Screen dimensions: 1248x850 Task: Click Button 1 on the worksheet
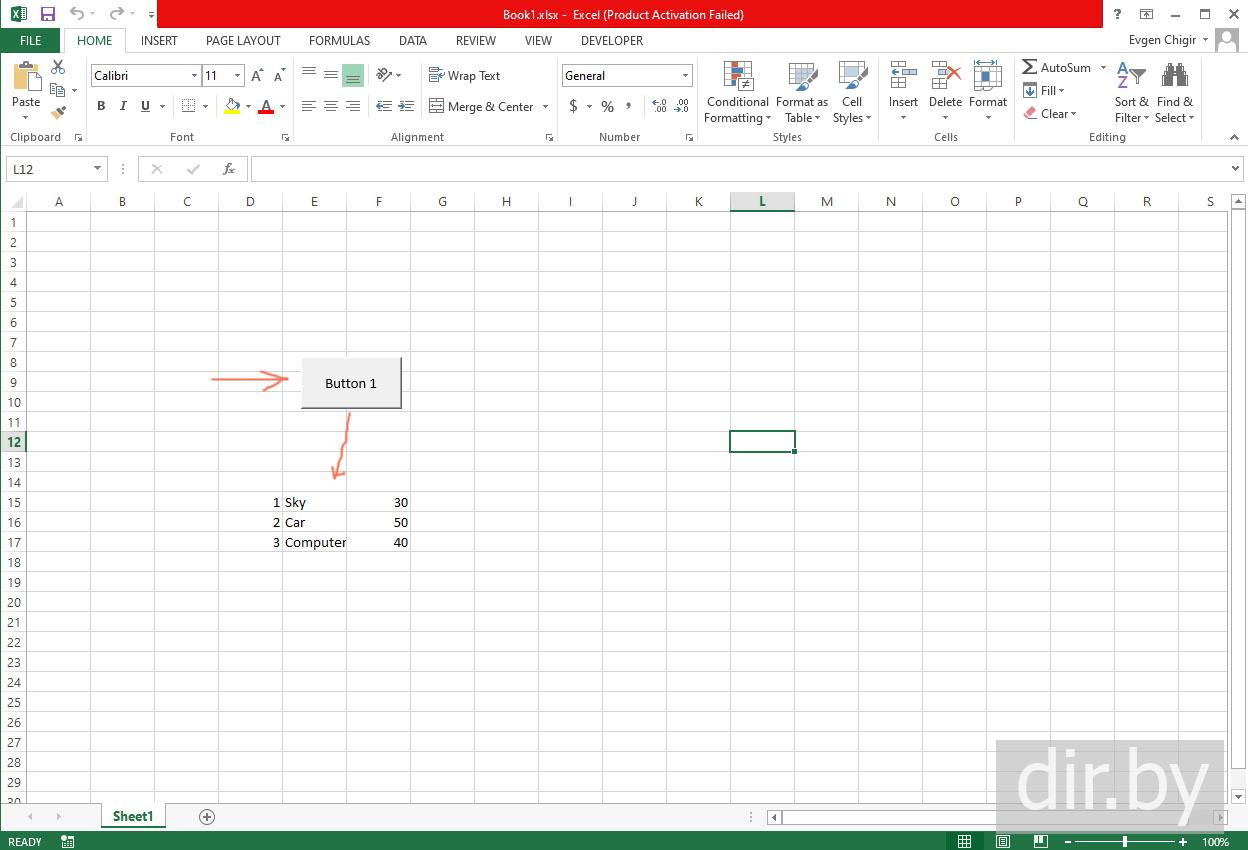(351, 383)
